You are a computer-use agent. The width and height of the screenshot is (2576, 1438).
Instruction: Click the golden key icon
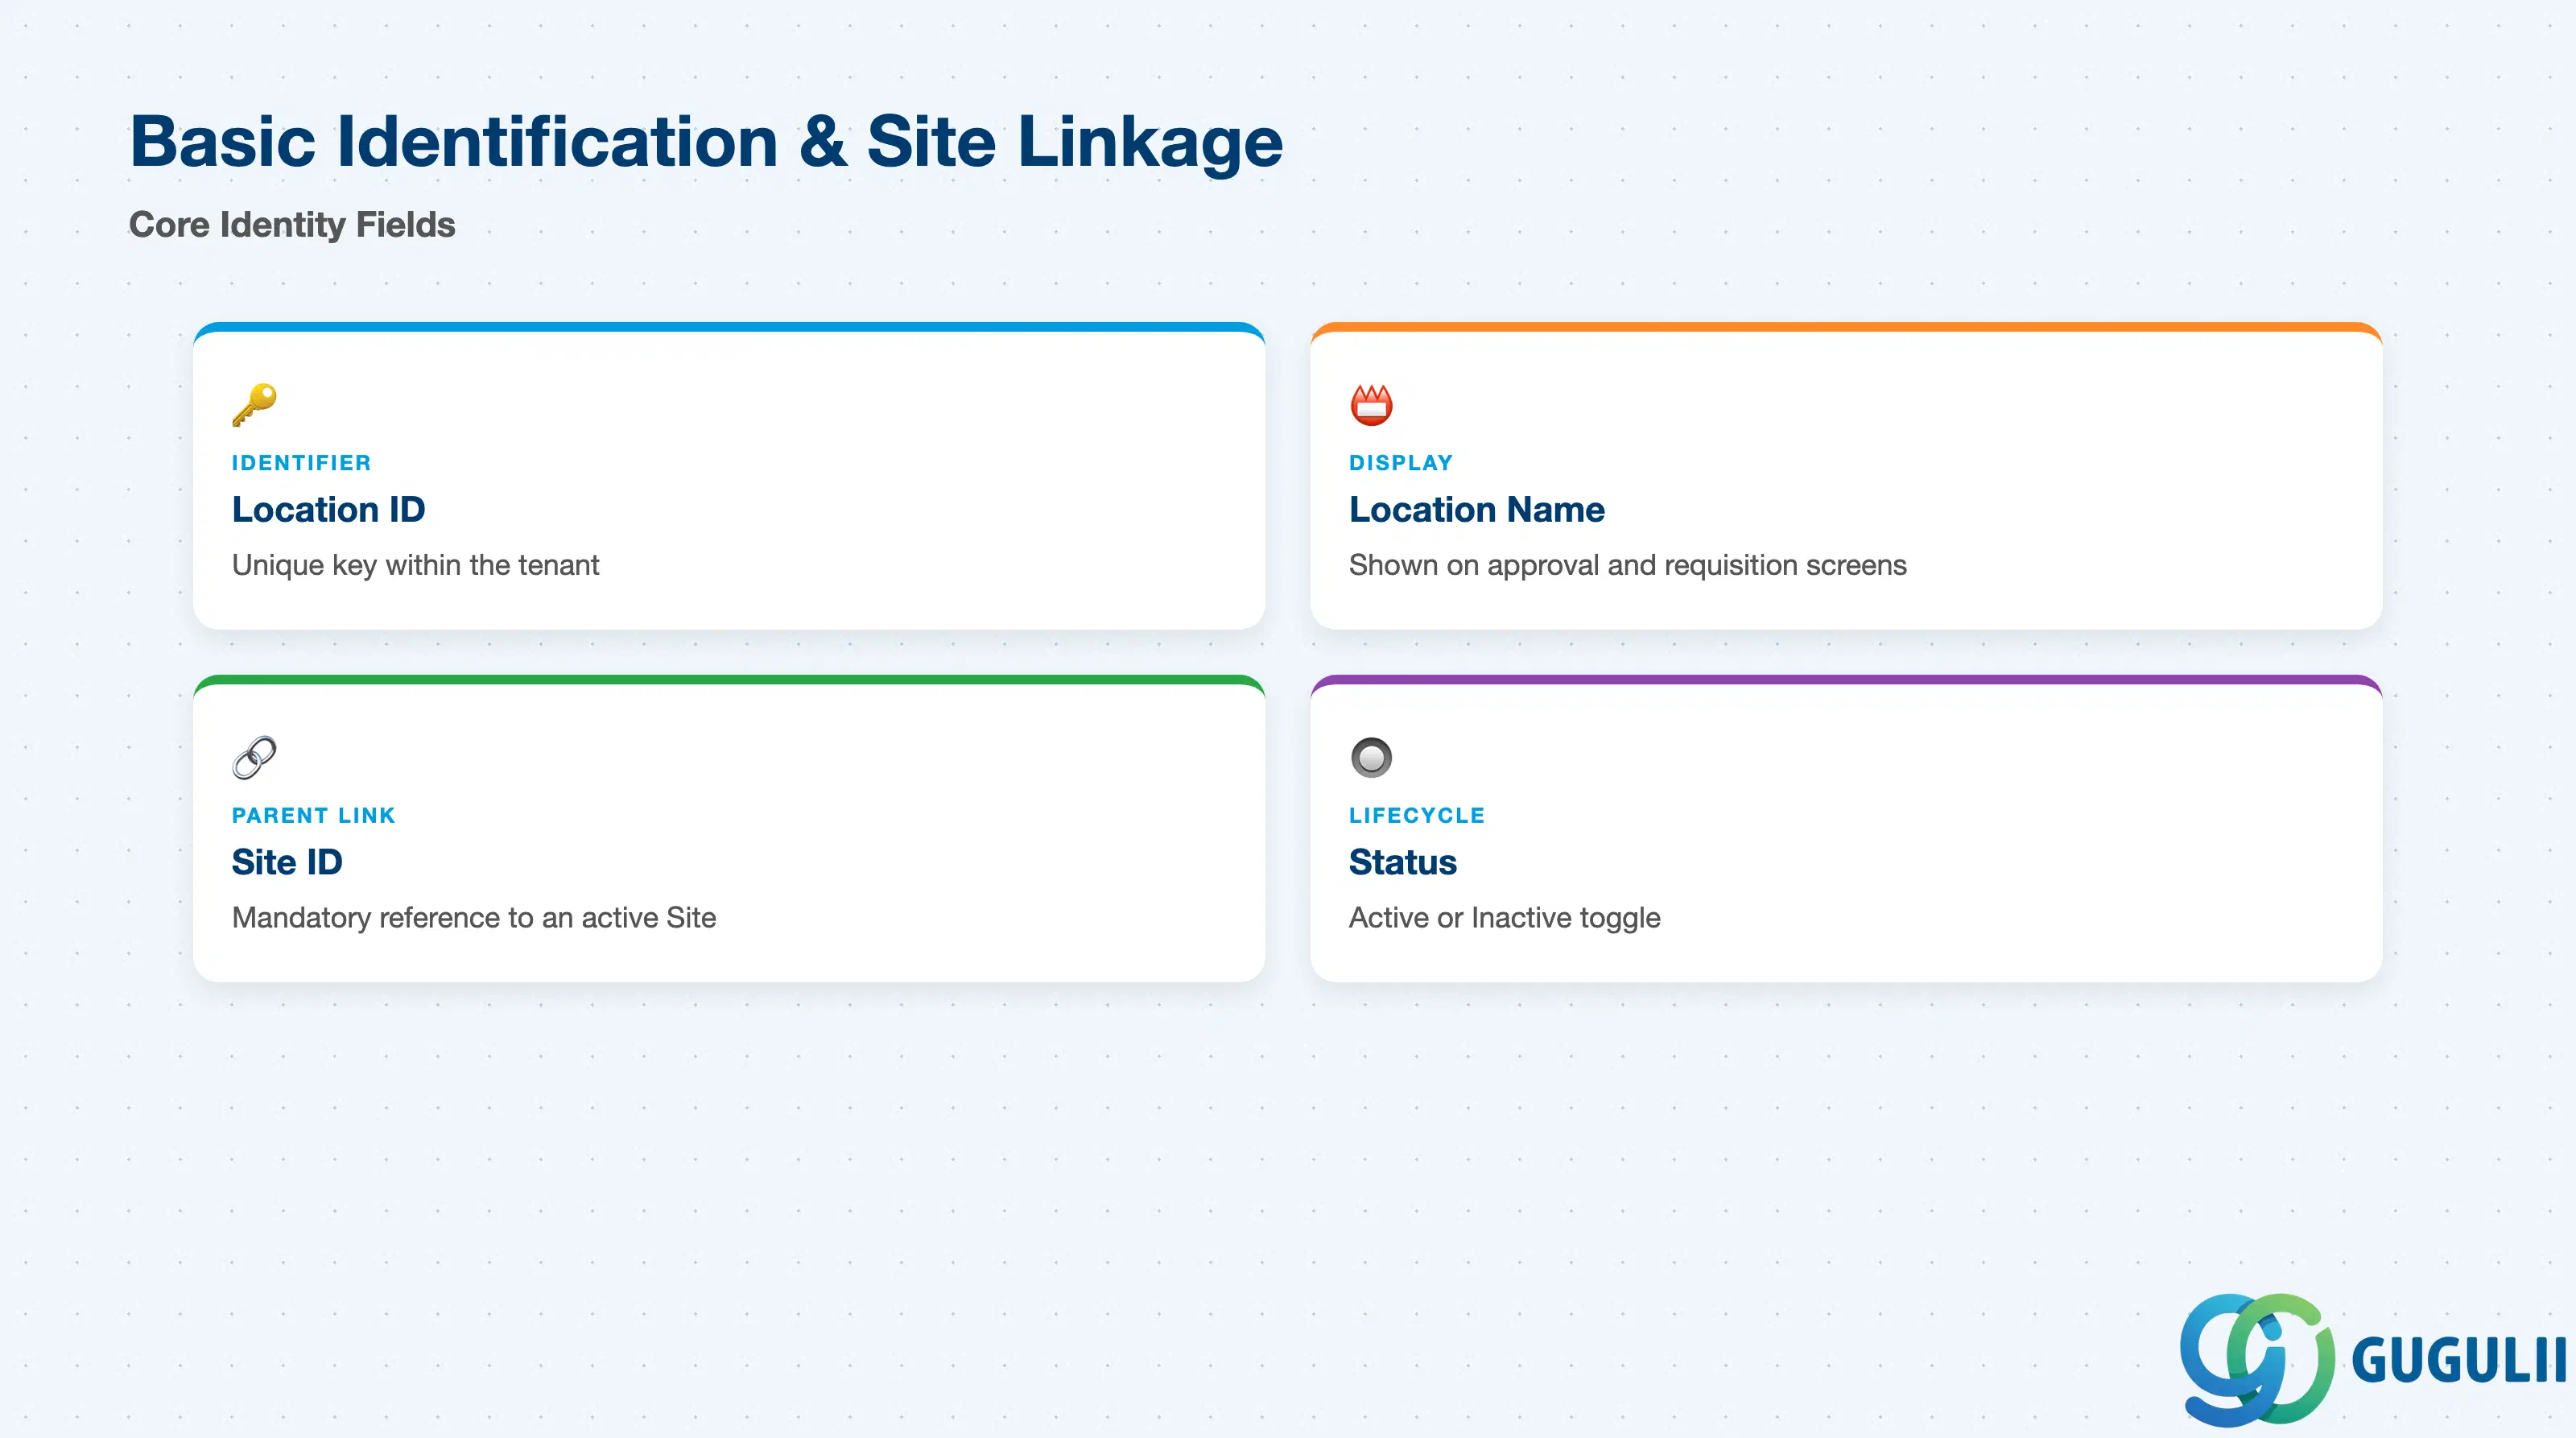click(x=254, y=405)
